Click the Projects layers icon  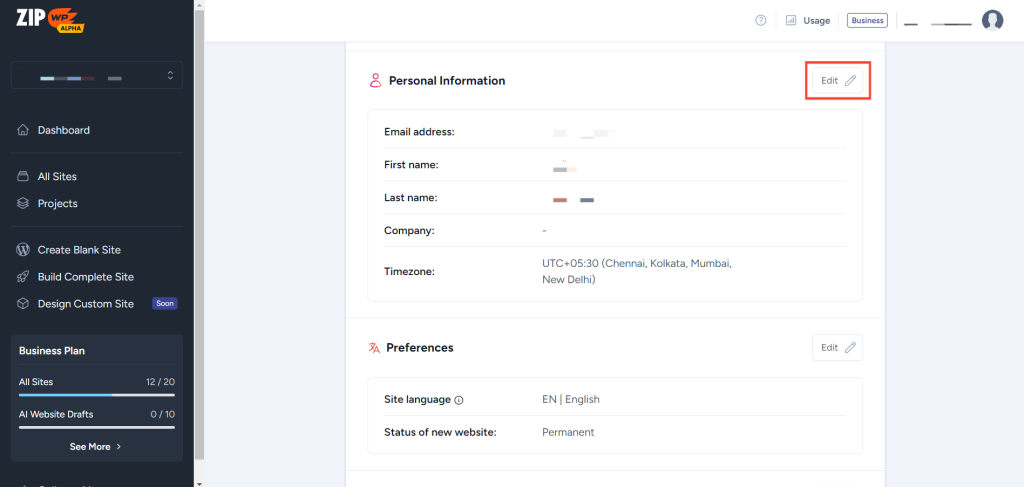click(24, 203)
